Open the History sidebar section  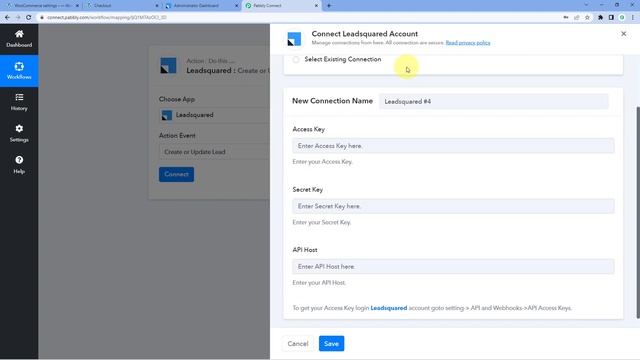pos(19,102)
